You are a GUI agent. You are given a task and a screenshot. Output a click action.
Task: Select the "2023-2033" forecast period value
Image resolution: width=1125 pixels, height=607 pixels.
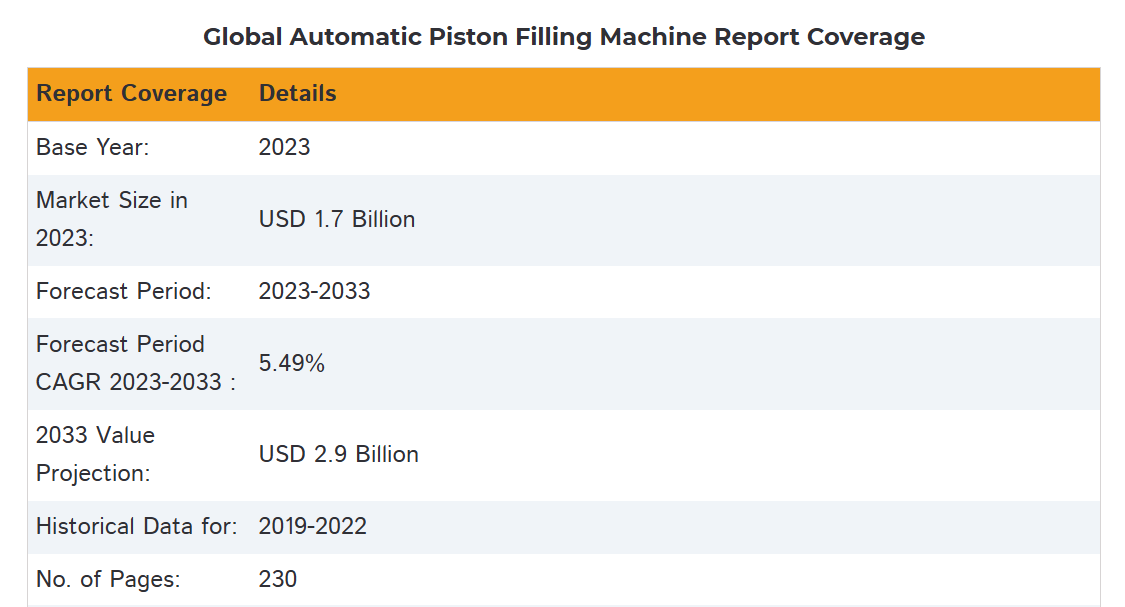click(x=314, y=291)
